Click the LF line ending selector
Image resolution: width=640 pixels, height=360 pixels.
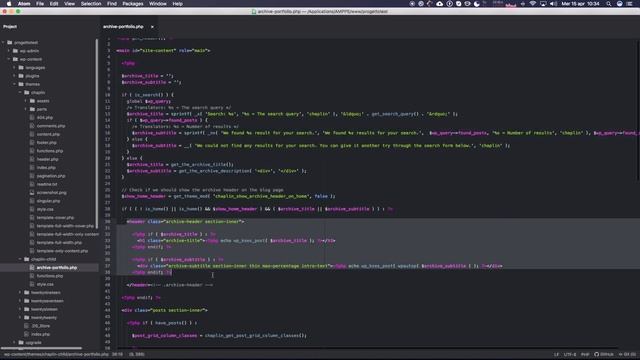(x=556, y=355)
